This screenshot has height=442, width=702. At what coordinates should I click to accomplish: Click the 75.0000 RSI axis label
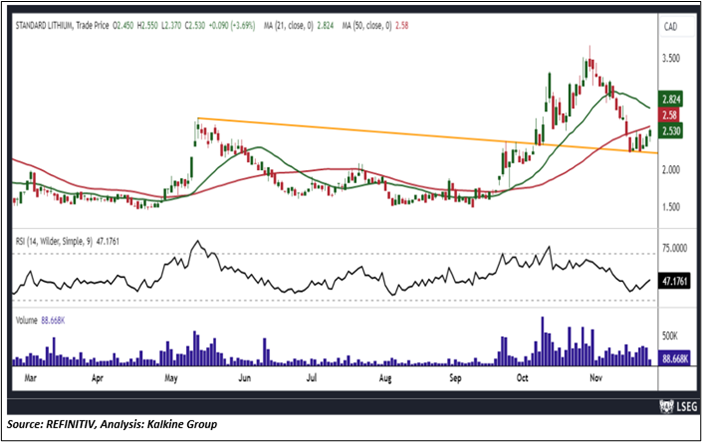pyautogui.click(x=674, y=248)
